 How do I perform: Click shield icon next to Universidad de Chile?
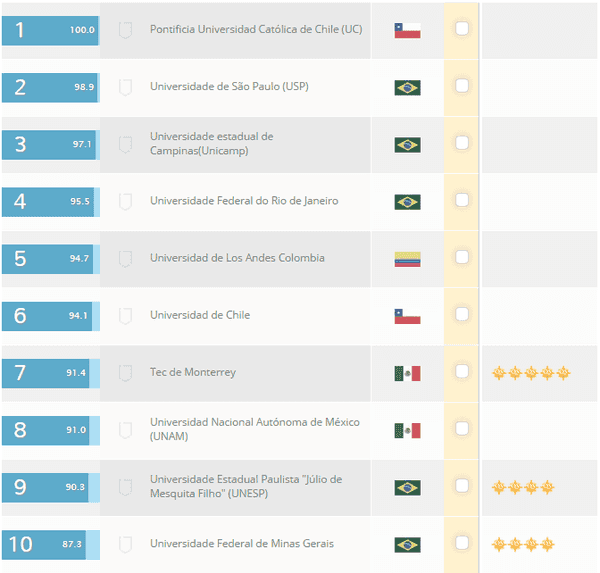click(x=126, y=316)
